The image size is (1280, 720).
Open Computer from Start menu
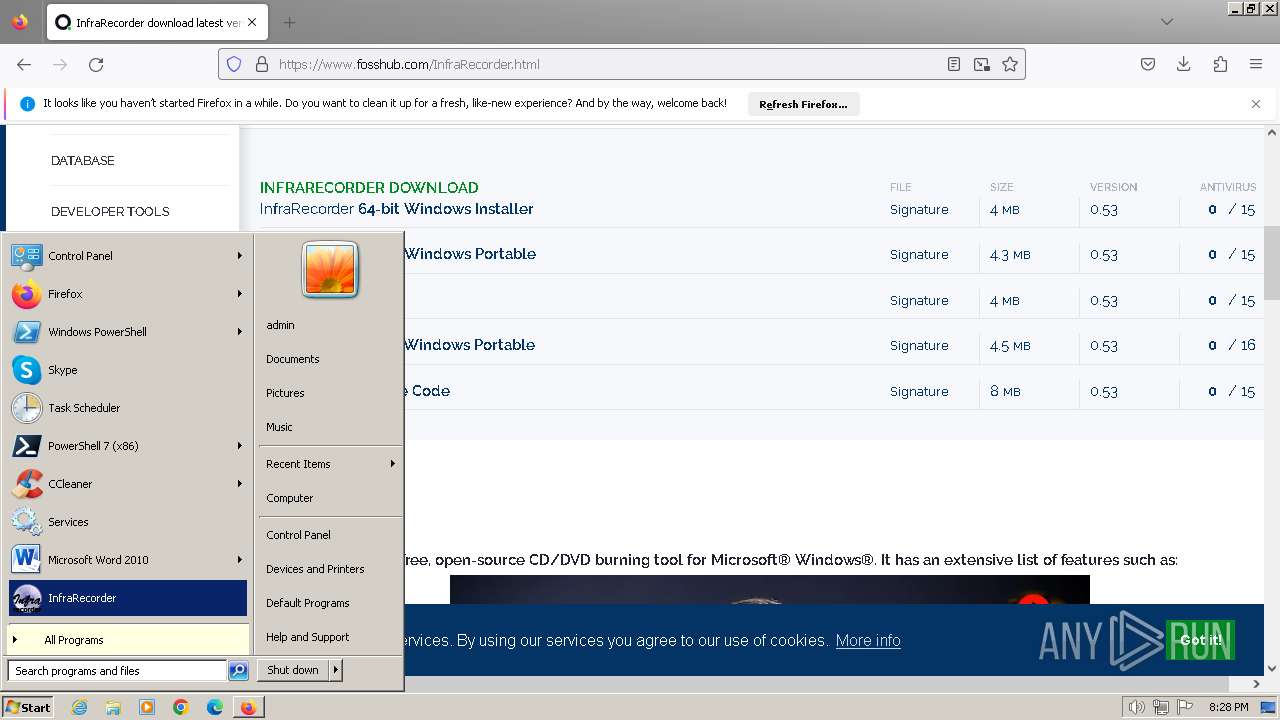330,498
